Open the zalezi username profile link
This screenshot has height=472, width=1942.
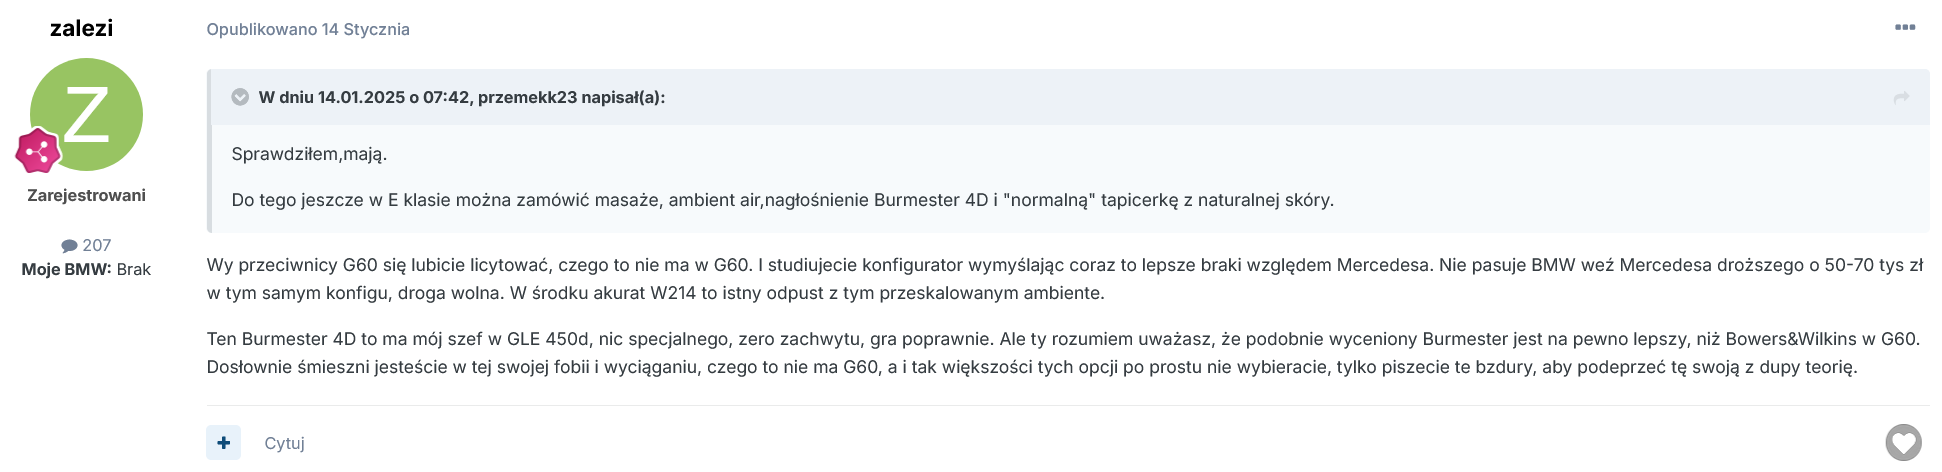[82, 28]
